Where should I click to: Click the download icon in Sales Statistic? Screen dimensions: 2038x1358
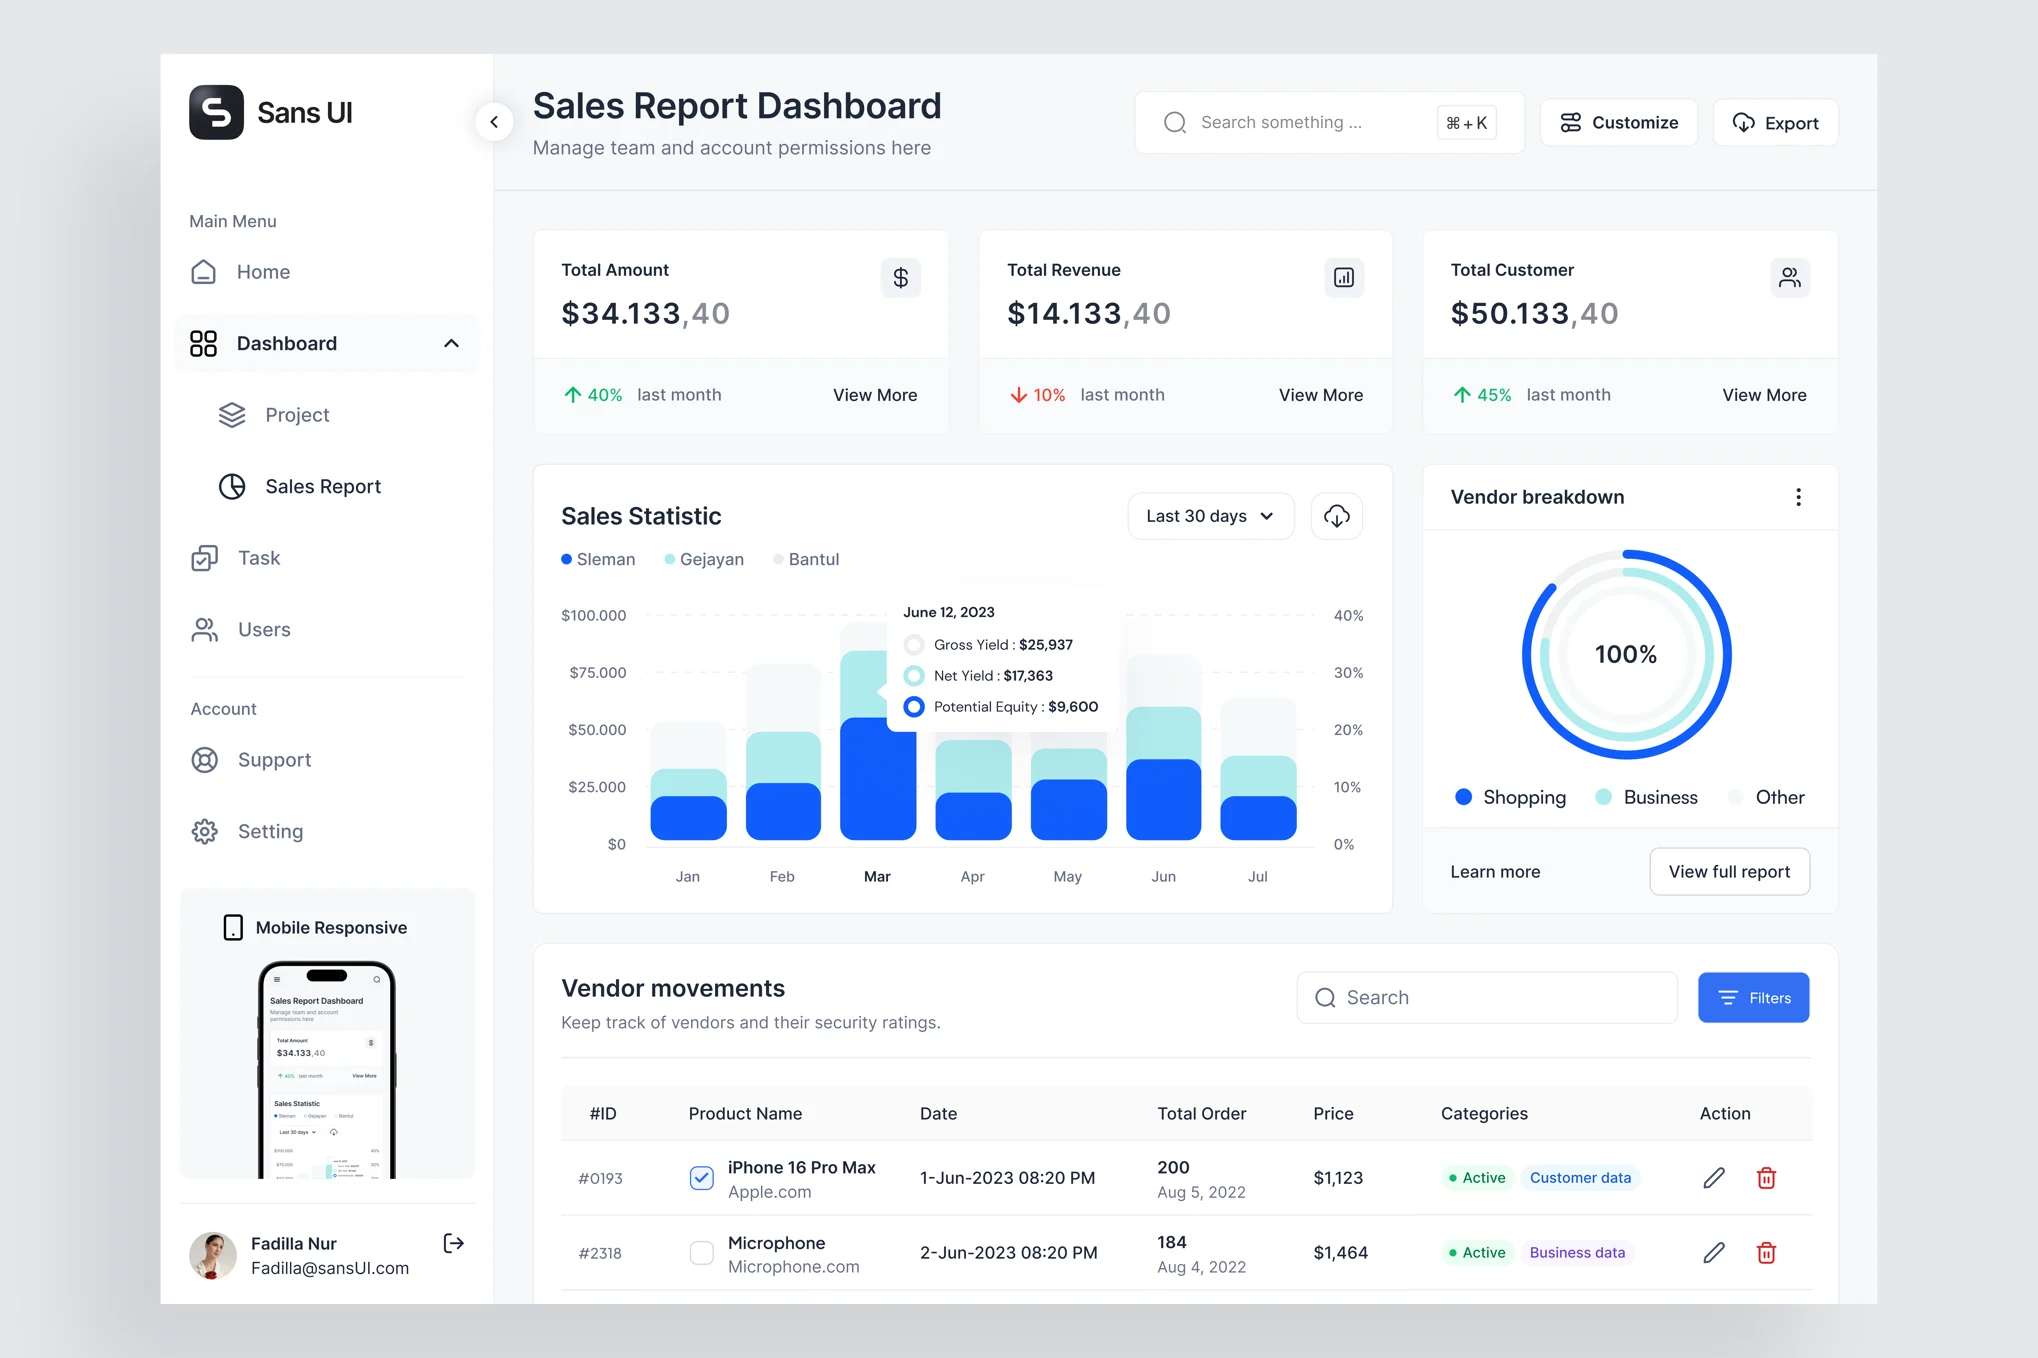tap(1336, 516)
